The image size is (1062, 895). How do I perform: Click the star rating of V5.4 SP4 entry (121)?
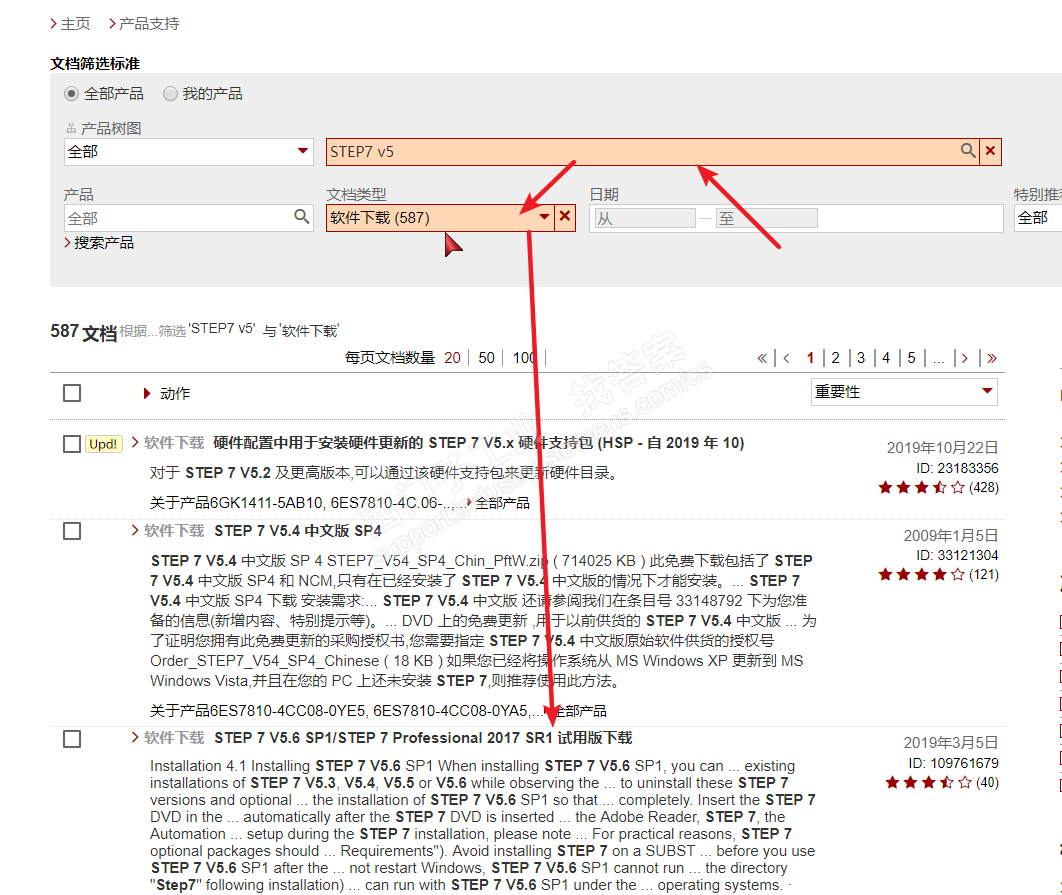921,575
